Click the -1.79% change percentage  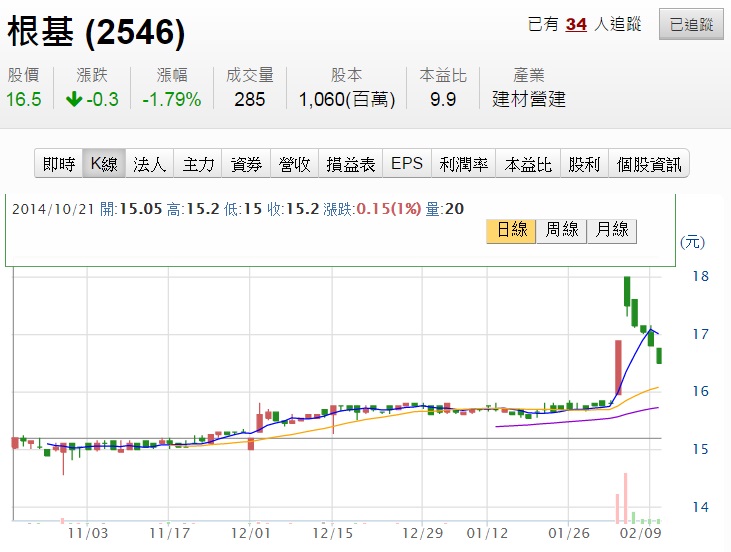172,99
